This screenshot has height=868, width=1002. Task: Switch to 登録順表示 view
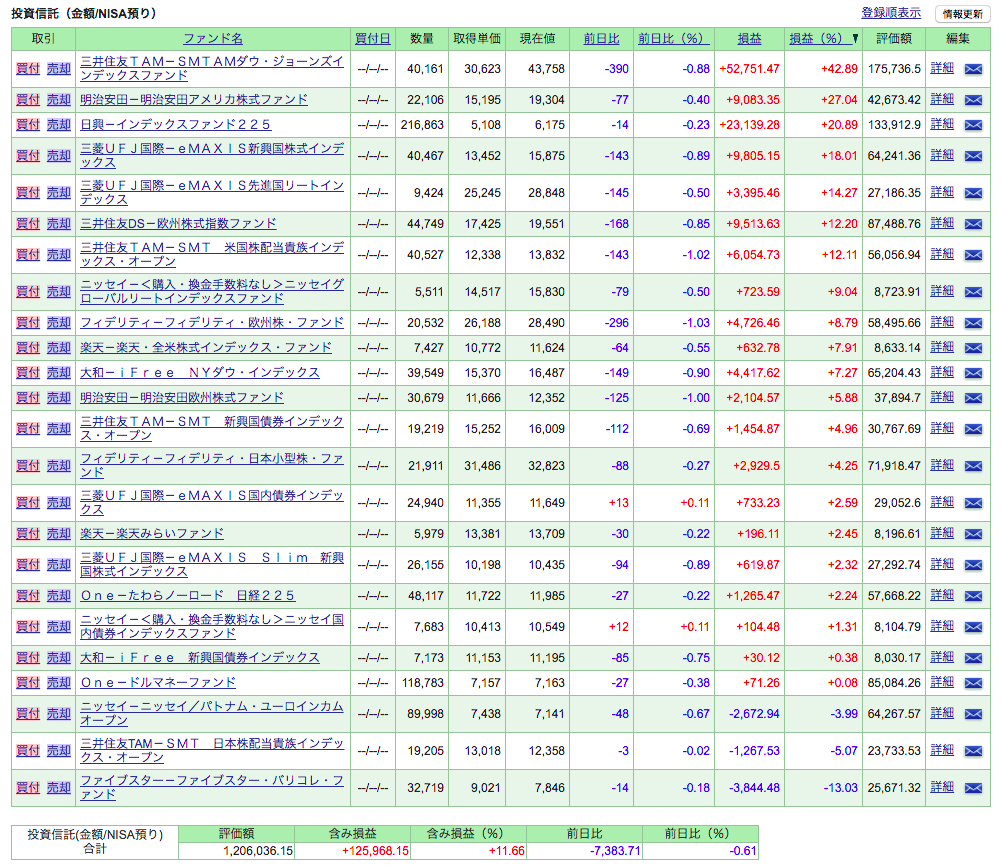tap(891, 13)
